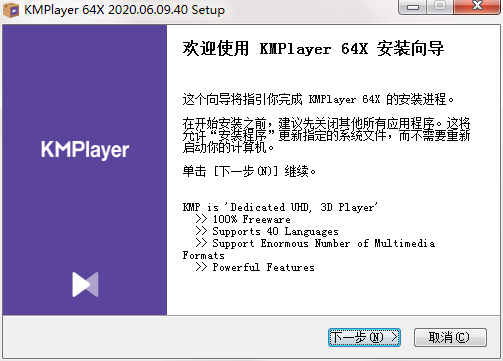Click the KMPlayer play logo icon

[85, 284]
